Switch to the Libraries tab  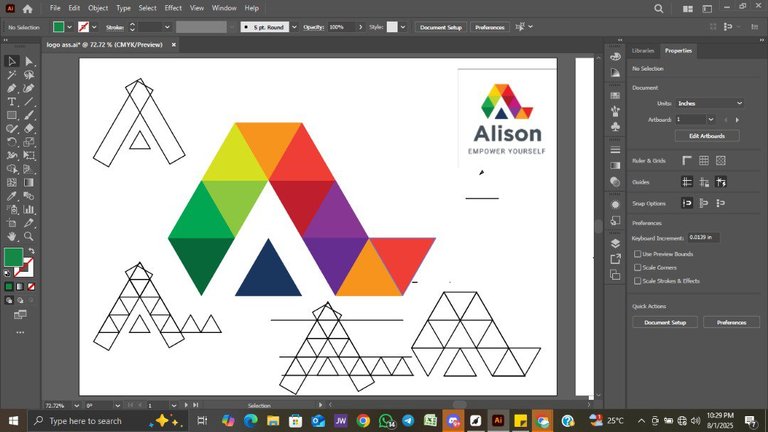click(x=643, y=50)
